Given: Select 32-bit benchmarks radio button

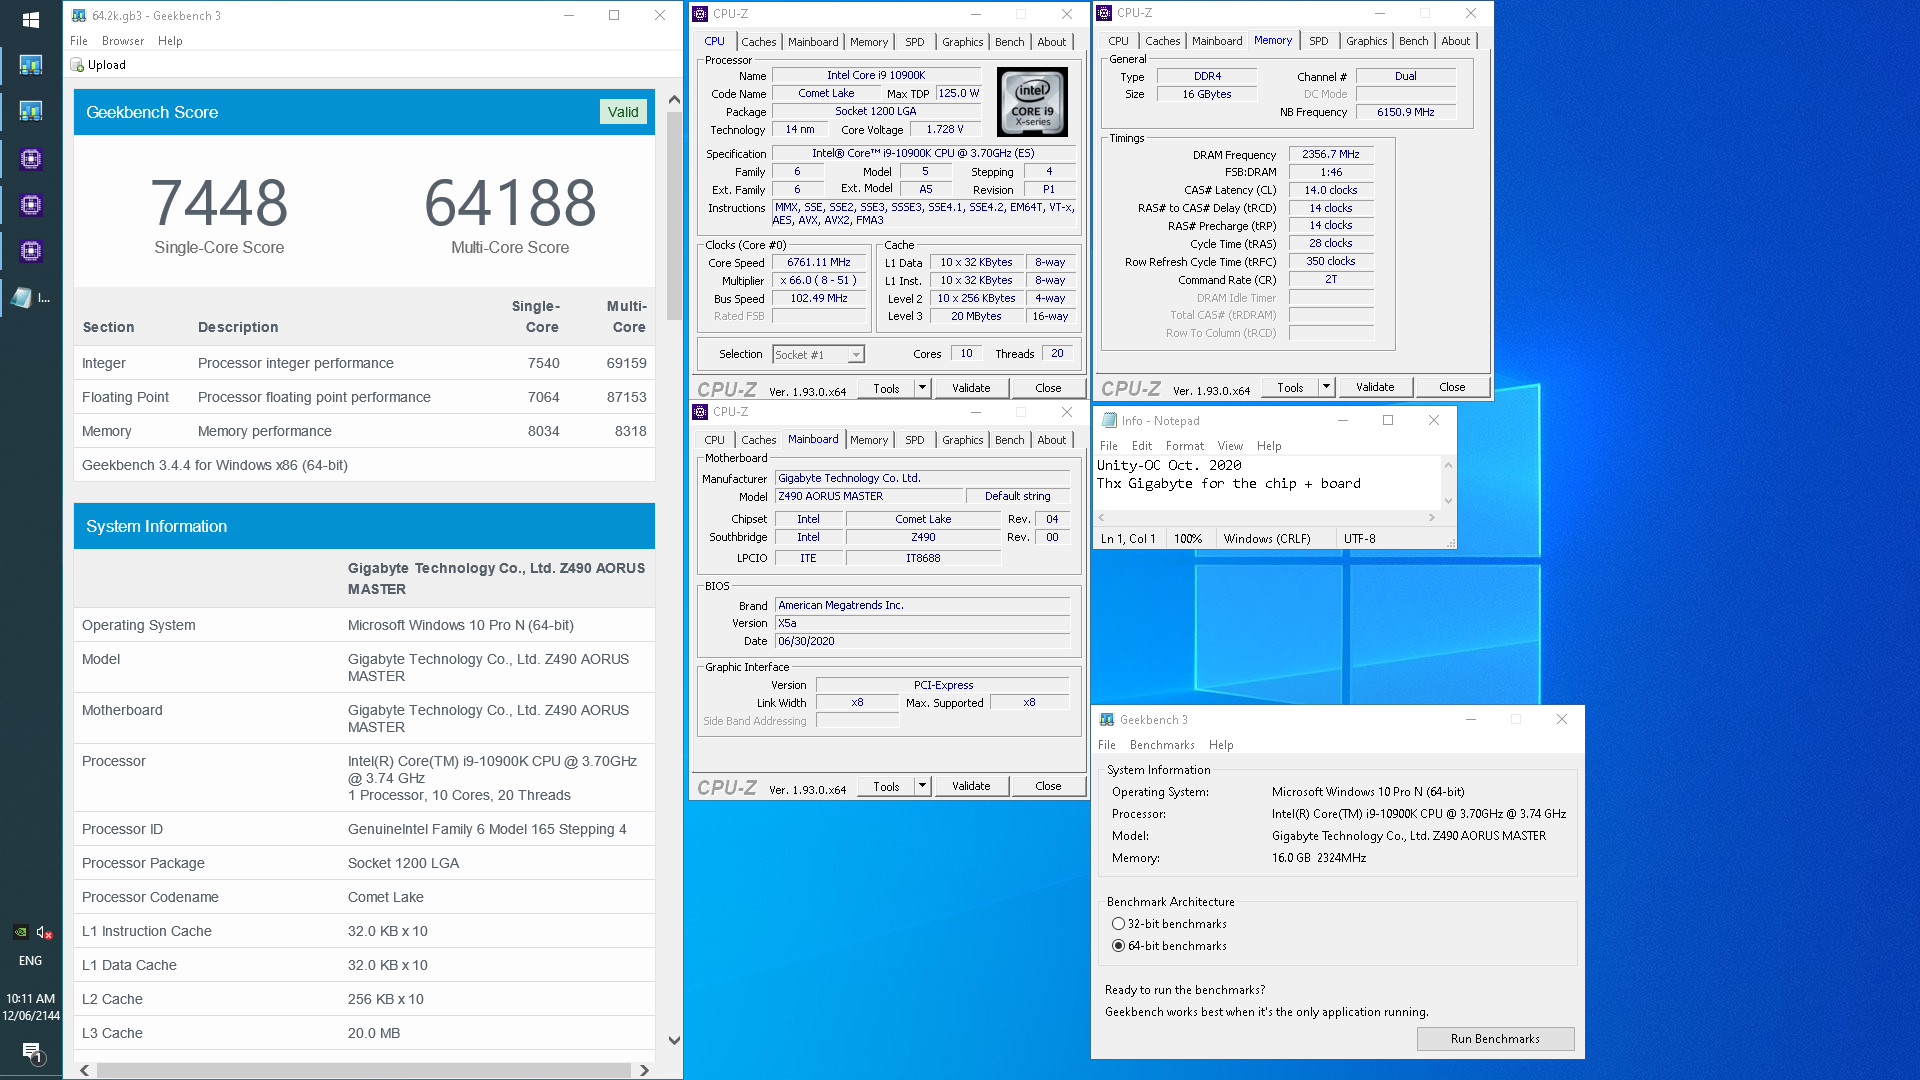Looking at the screenshot, I should [x=1118, y=924].
